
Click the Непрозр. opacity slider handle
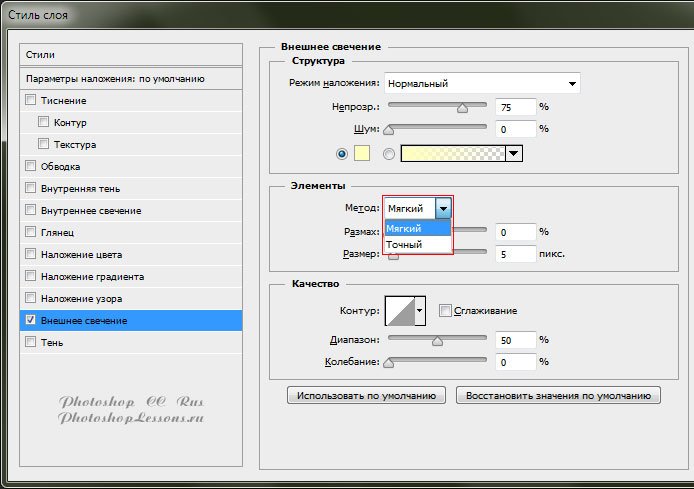pos(462,104)
